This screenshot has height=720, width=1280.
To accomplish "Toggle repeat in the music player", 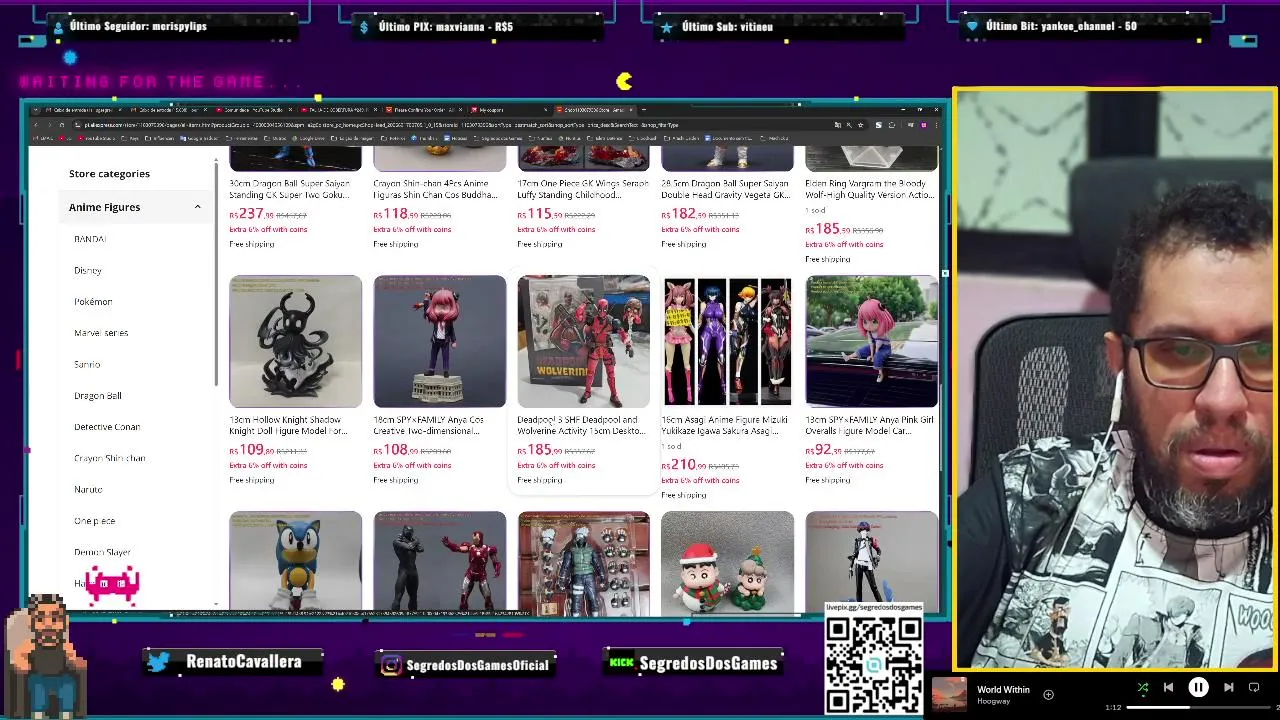I will pos(1254,688).
